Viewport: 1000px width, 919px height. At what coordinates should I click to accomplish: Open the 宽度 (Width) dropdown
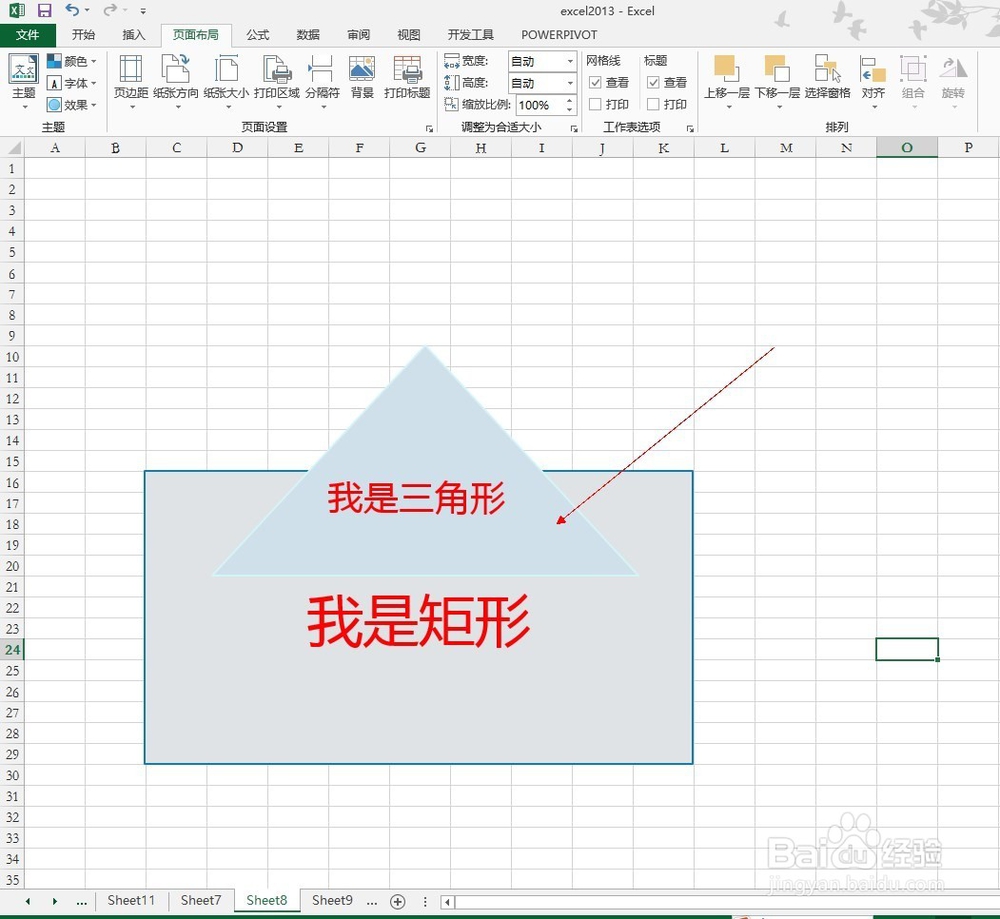click(x=571, y=60)
